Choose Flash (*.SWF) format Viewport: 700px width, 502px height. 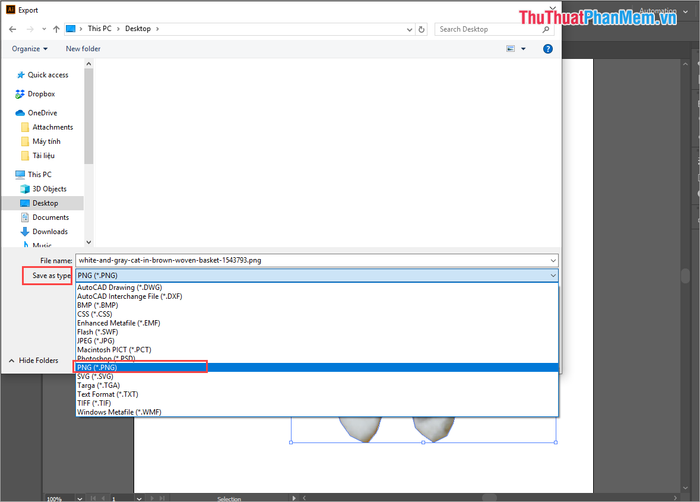317,332
